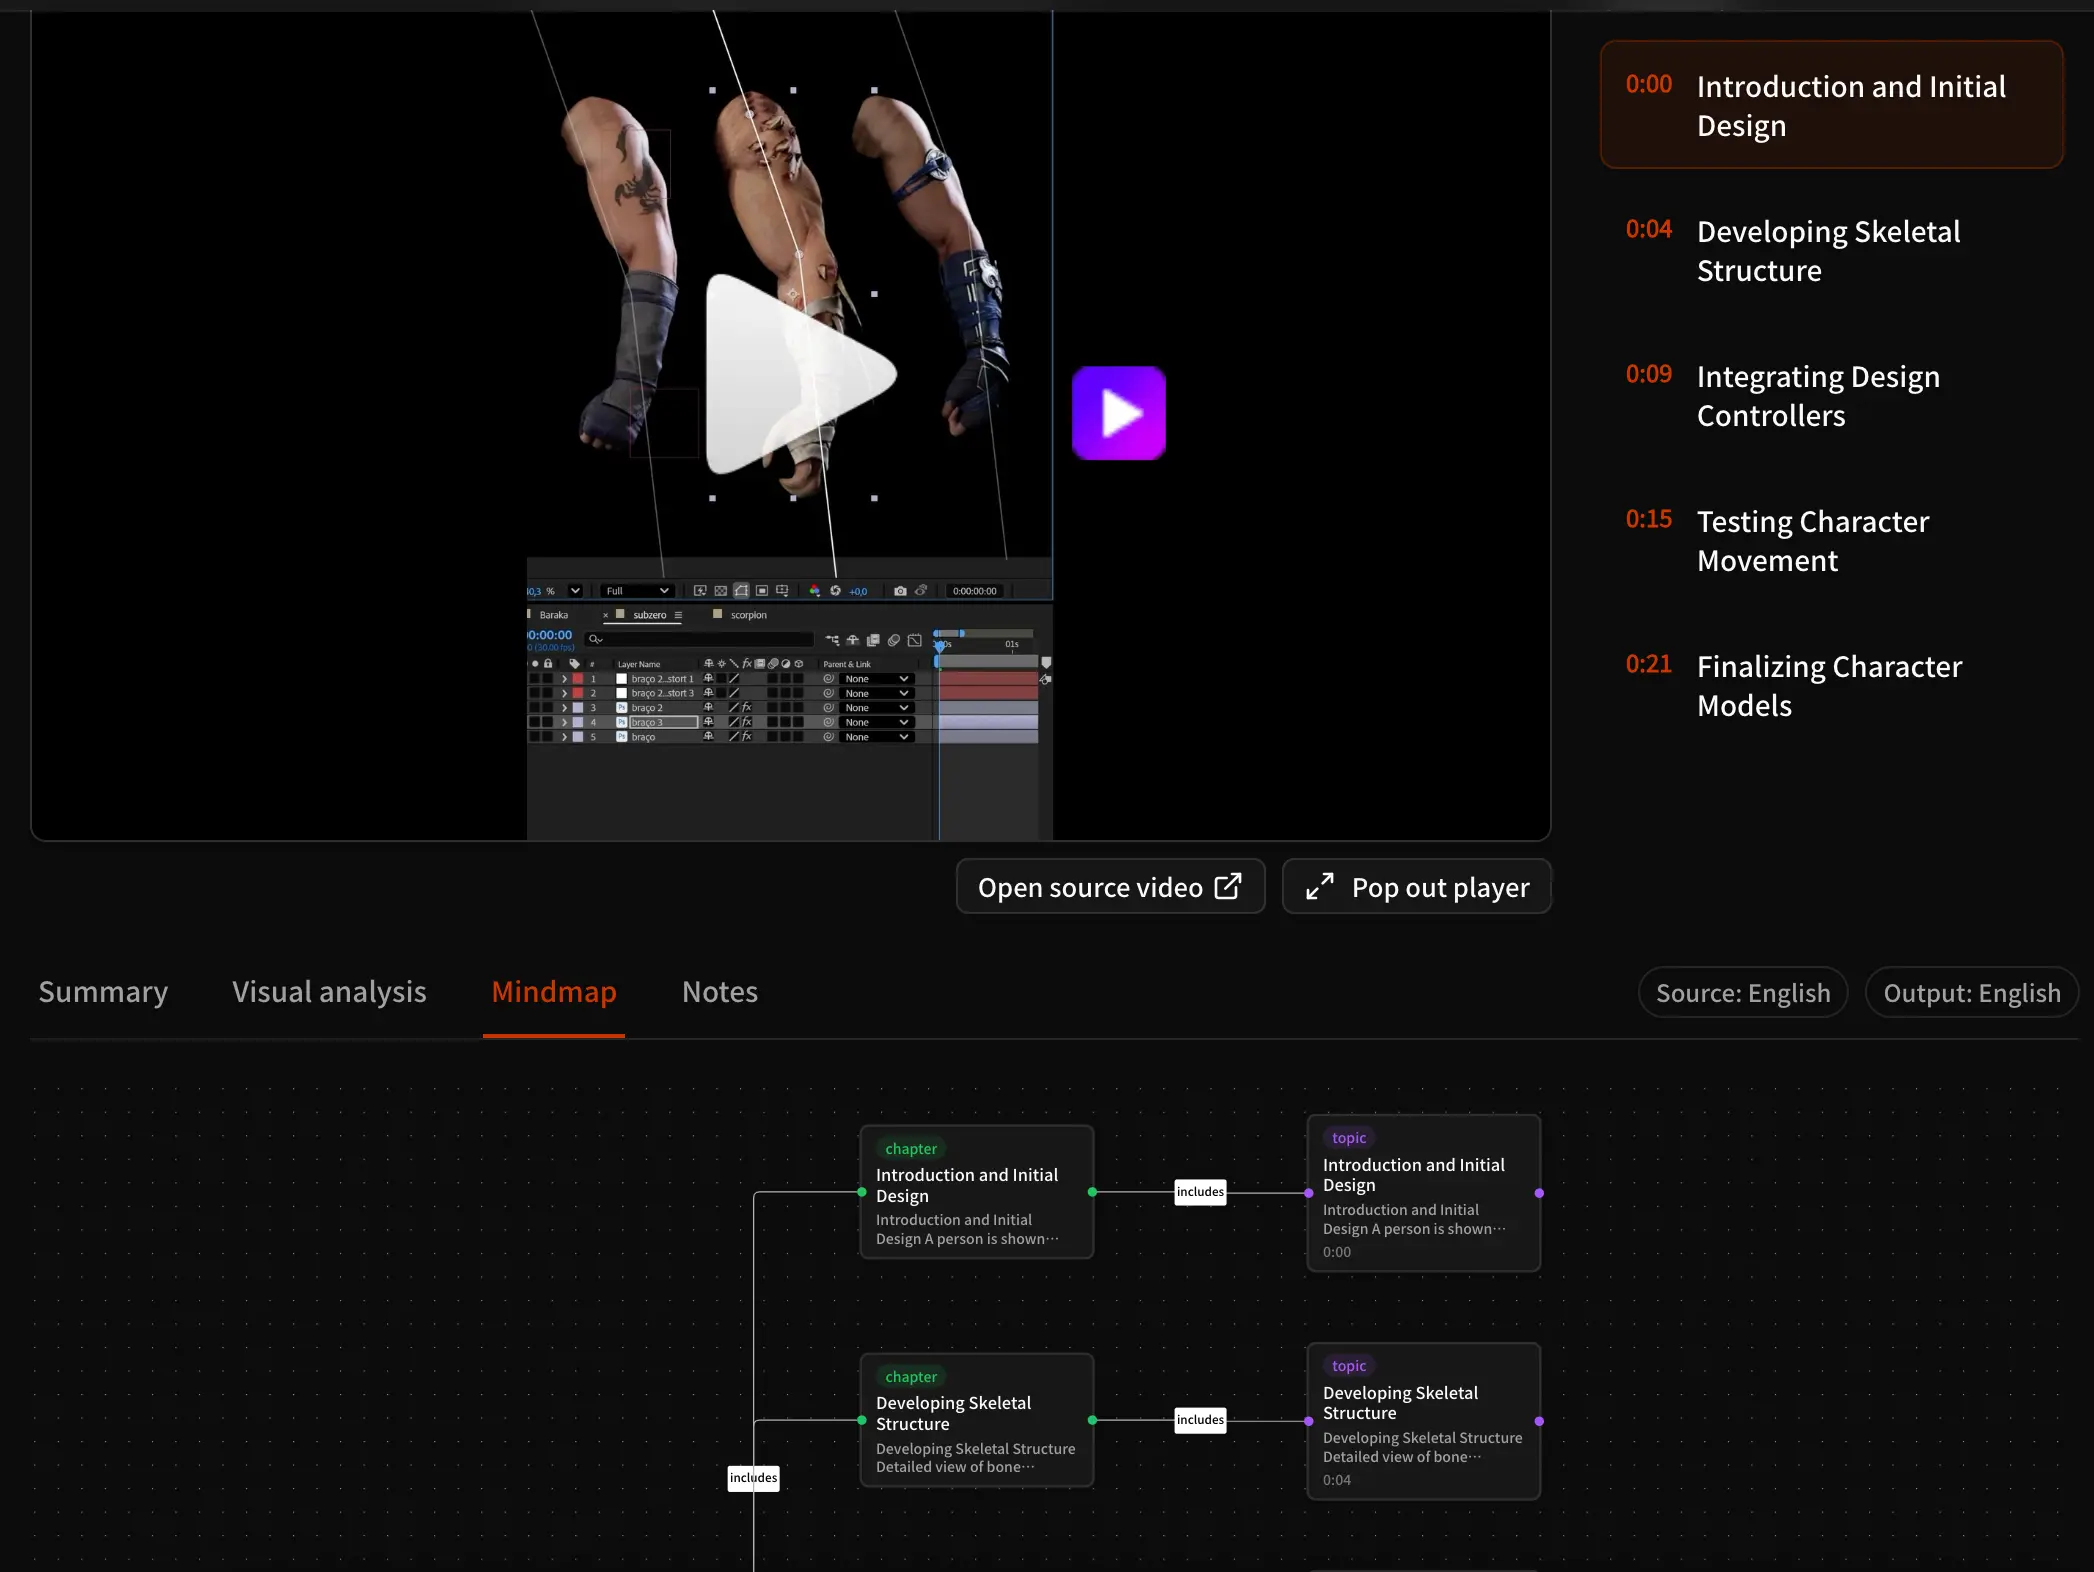Viewport: 2094px width, 1572px height.
Task: Jump to chapter 0:15 Testing Character Movement
Action: pyautogui.click(x=1831, y=540)
